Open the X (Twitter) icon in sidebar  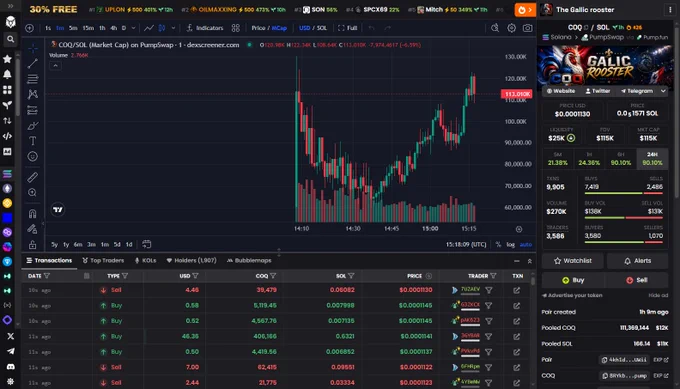[10, 336]
